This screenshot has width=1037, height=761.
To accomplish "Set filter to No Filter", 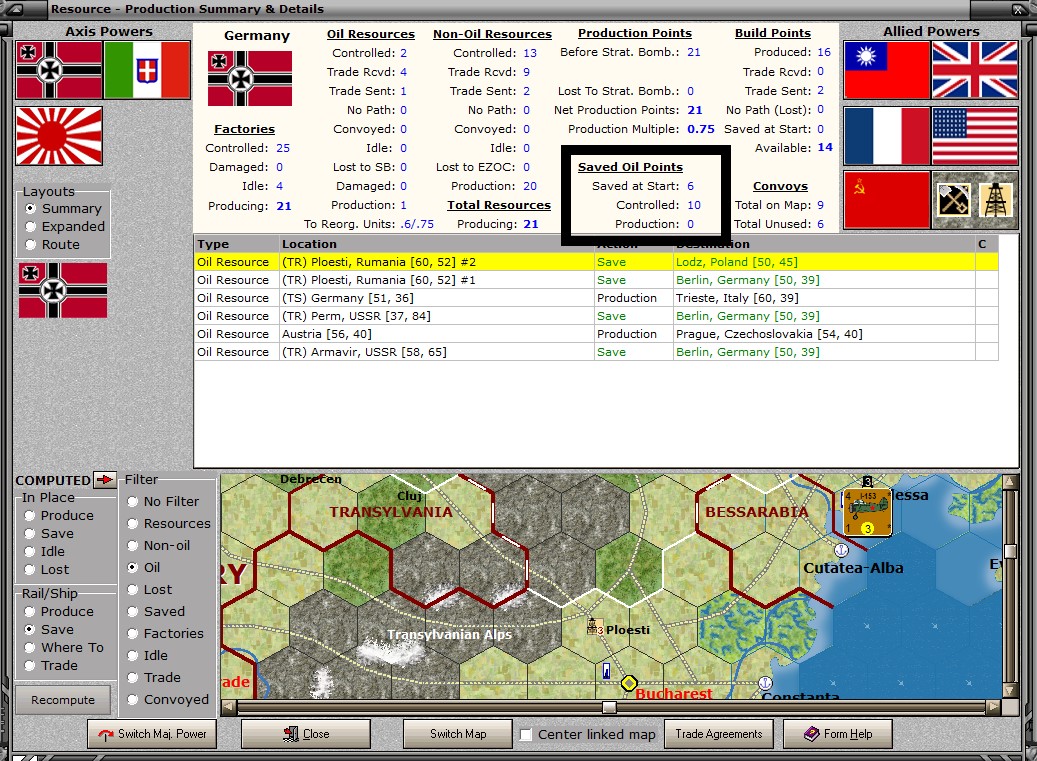I will pos(132,502).
